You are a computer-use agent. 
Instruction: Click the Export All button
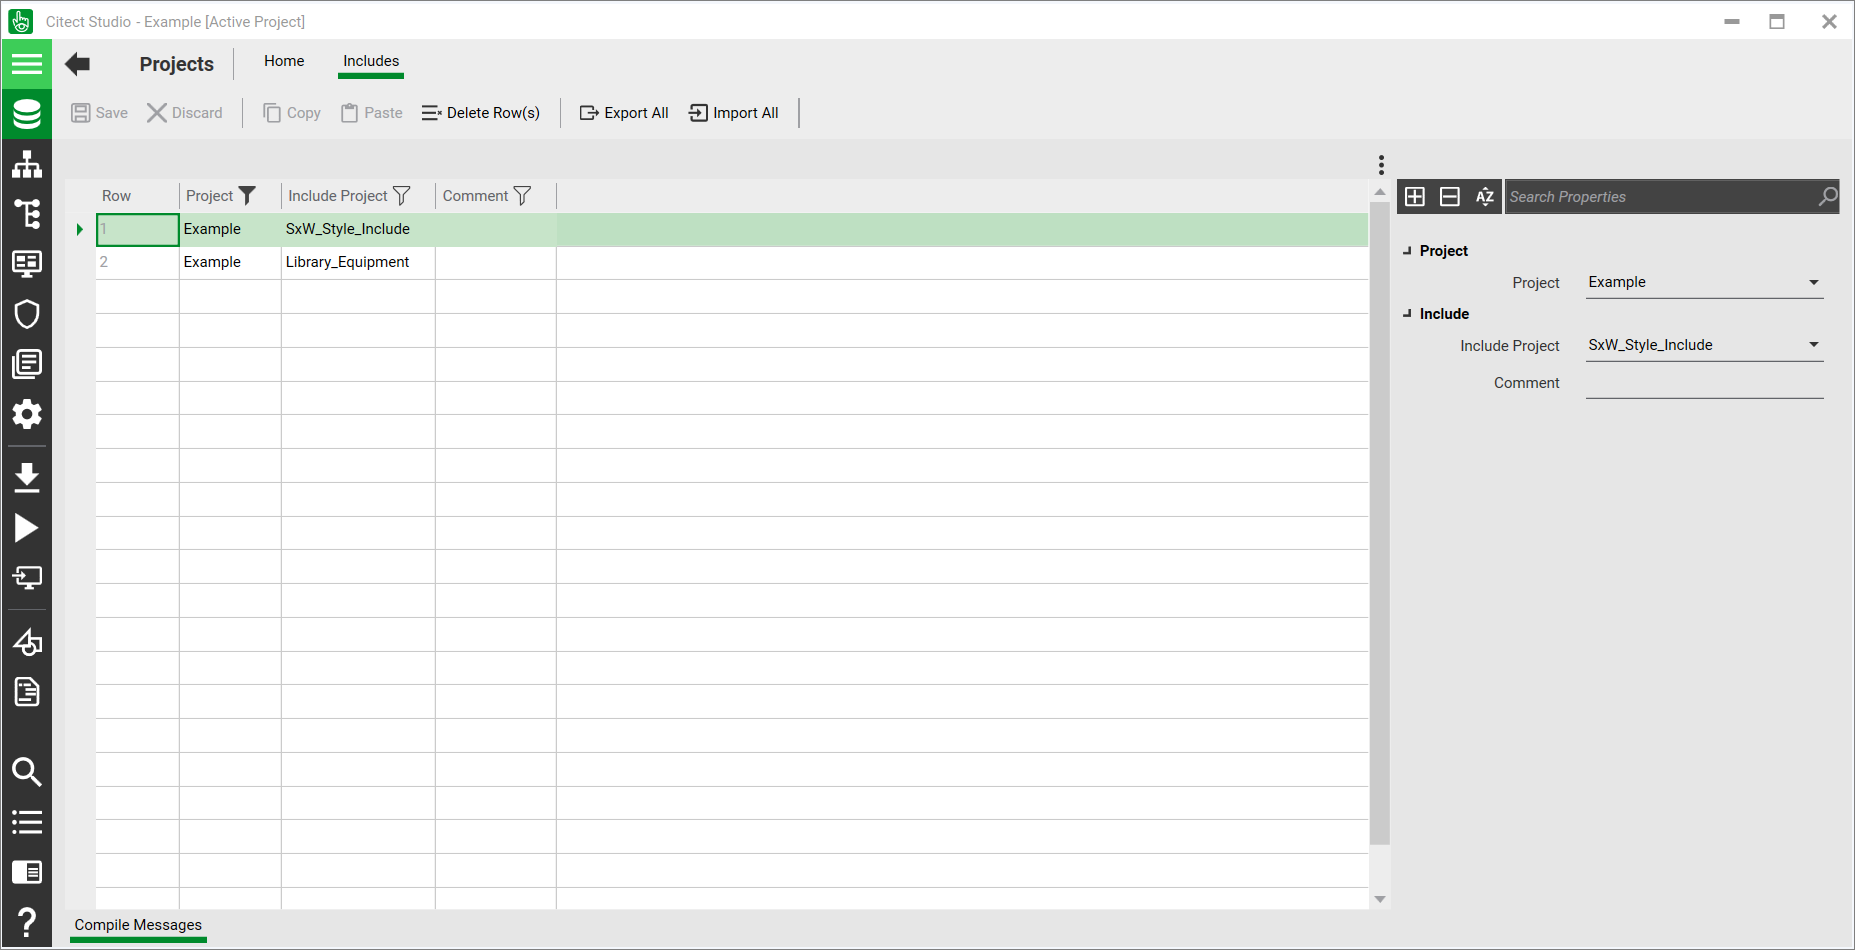(x=624, y=113)
